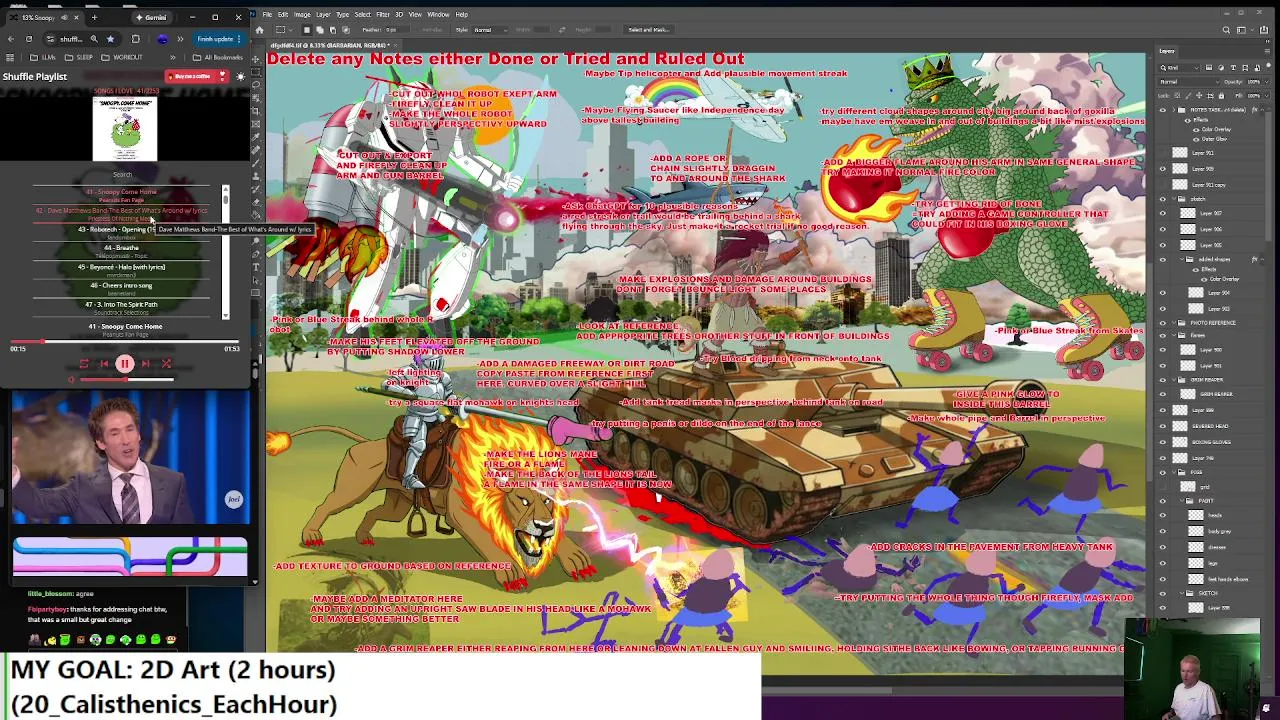
Task: Open All Bookmarks in the browser
Action: click(x=219, y=57)
